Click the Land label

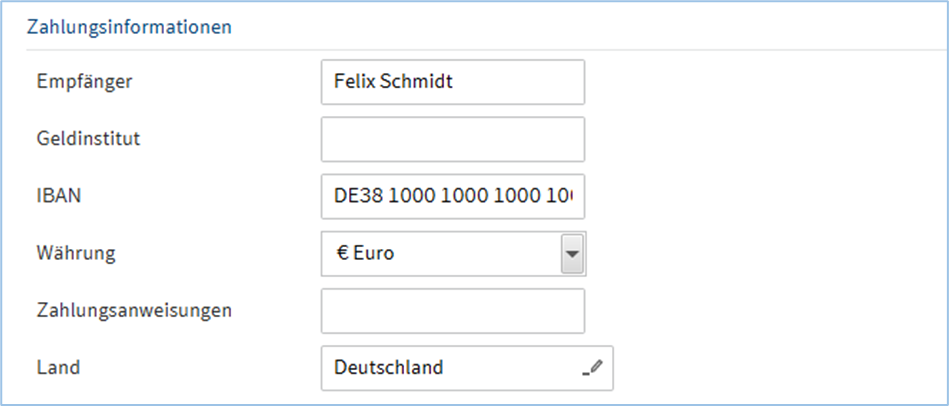57,368
